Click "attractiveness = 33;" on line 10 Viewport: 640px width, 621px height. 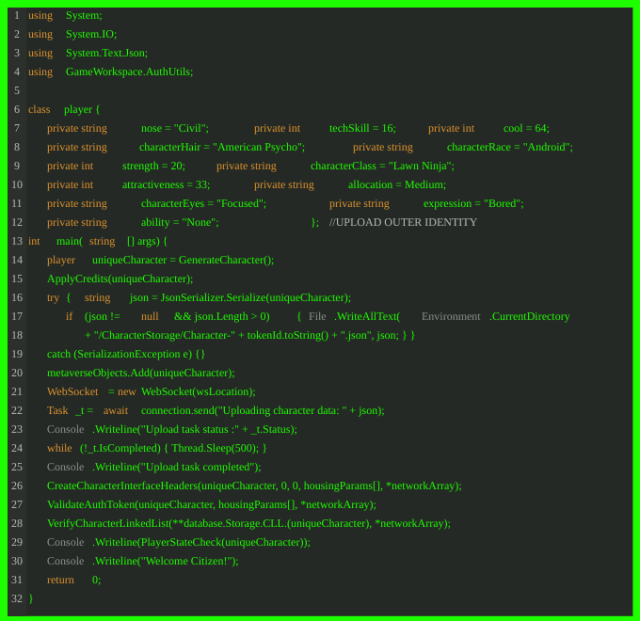[x=166, y=185]
